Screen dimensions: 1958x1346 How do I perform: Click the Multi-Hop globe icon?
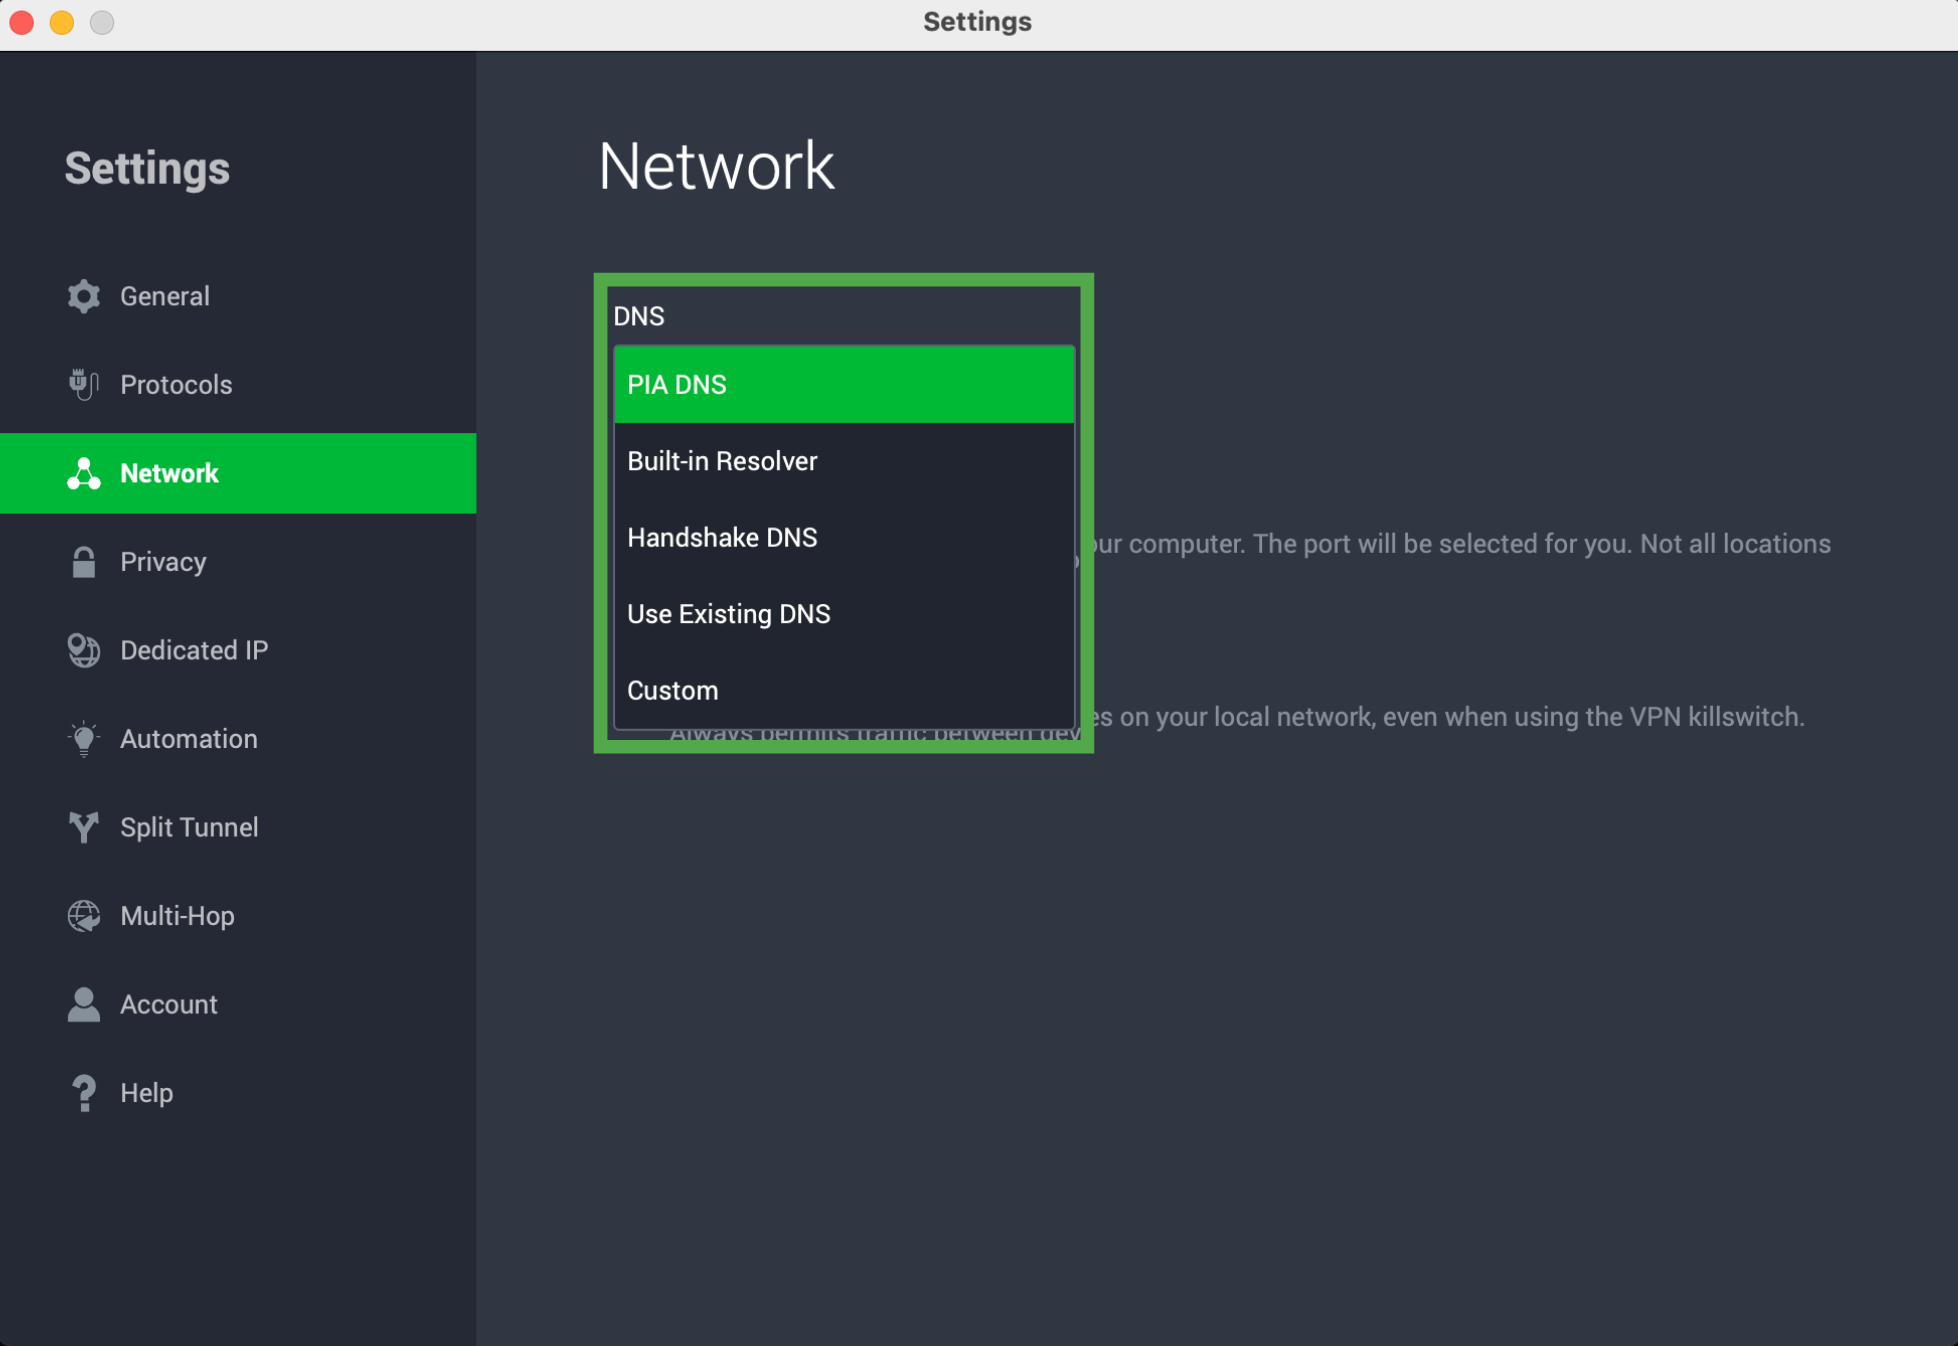tap(84, 916)
